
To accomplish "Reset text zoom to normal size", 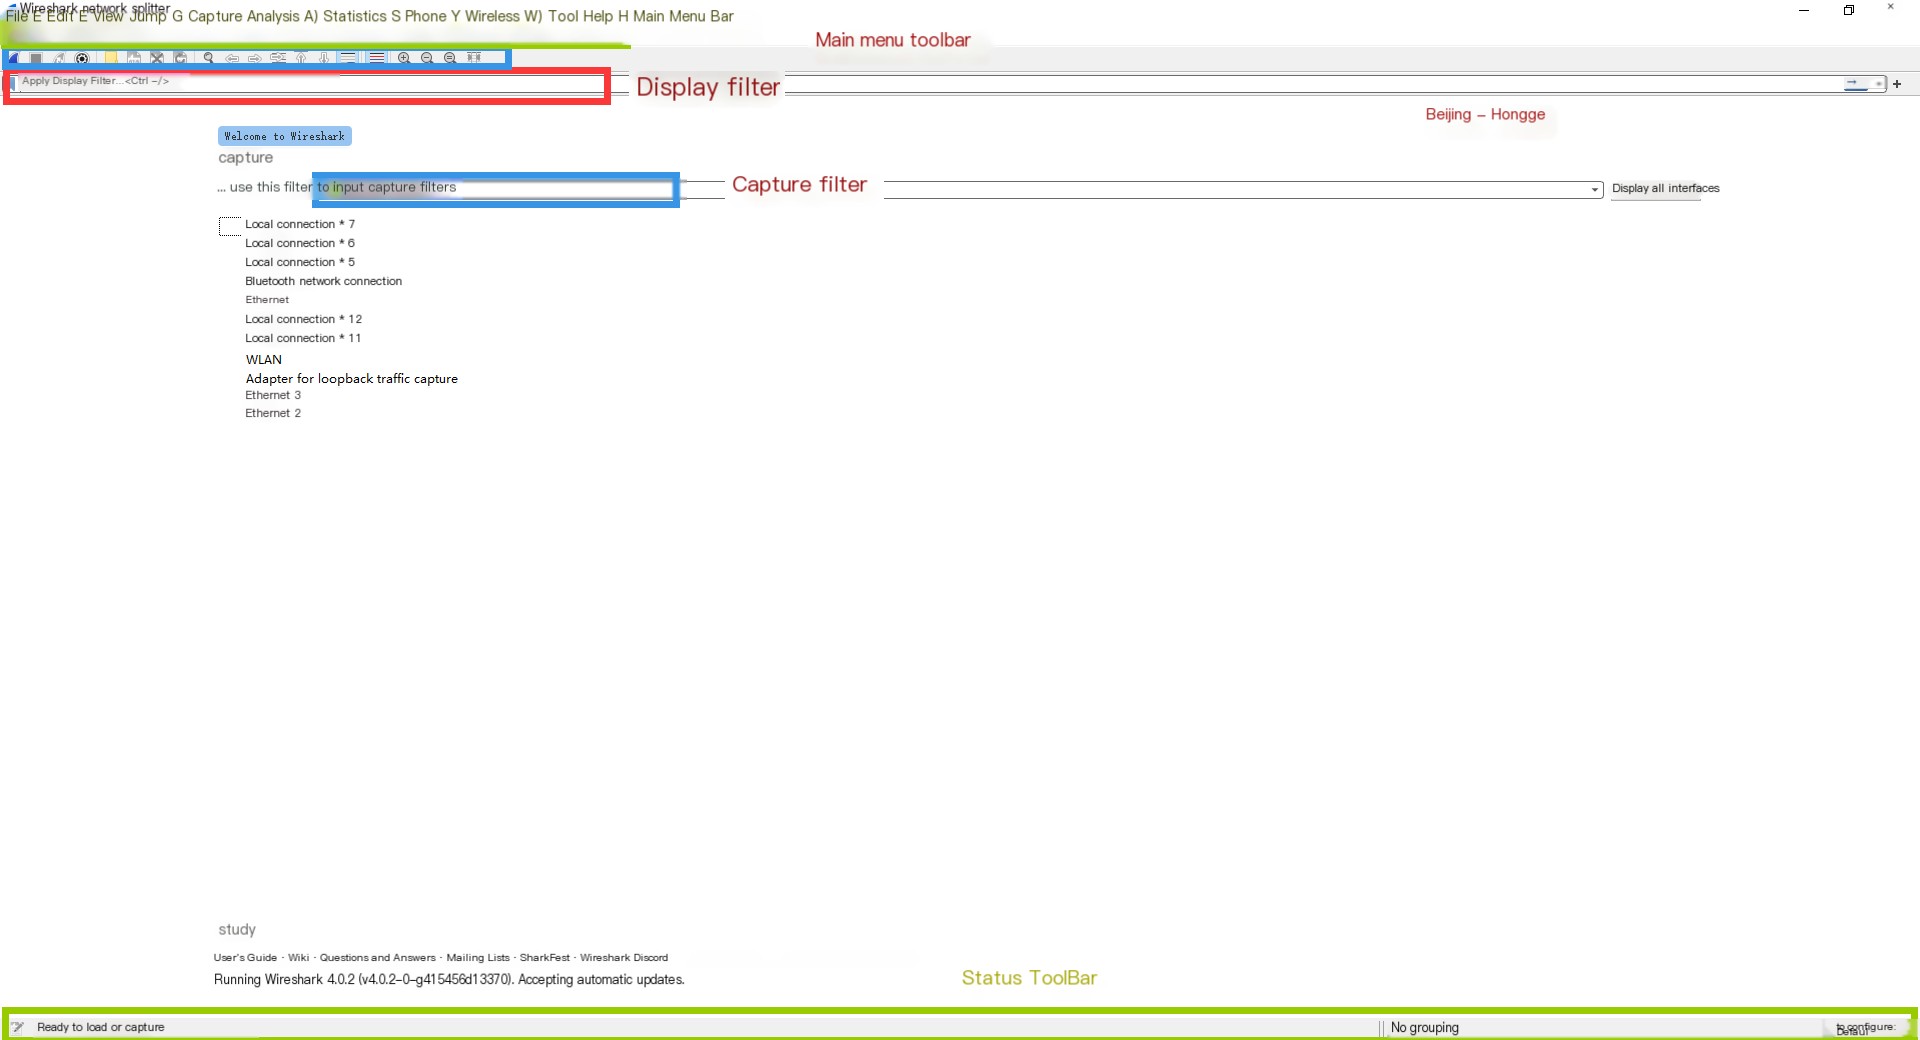I will (450, 58).
